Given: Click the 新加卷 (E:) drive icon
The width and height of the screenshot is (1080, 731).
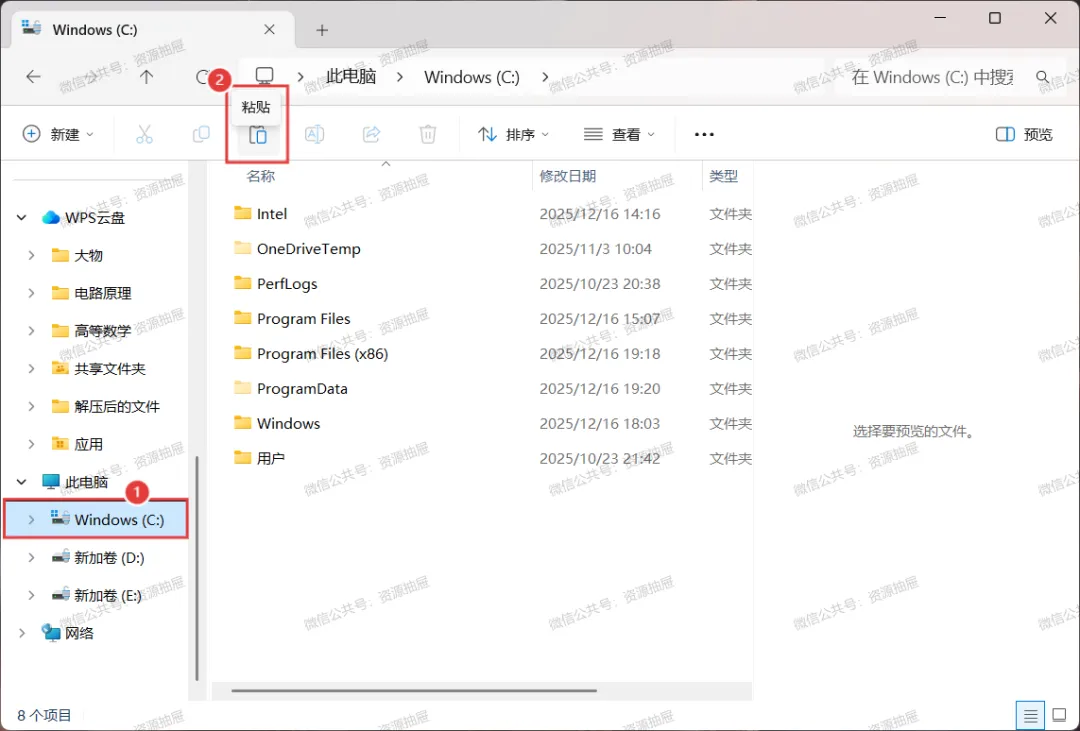Looking at the screenshot, I should [x=61, y=595].
